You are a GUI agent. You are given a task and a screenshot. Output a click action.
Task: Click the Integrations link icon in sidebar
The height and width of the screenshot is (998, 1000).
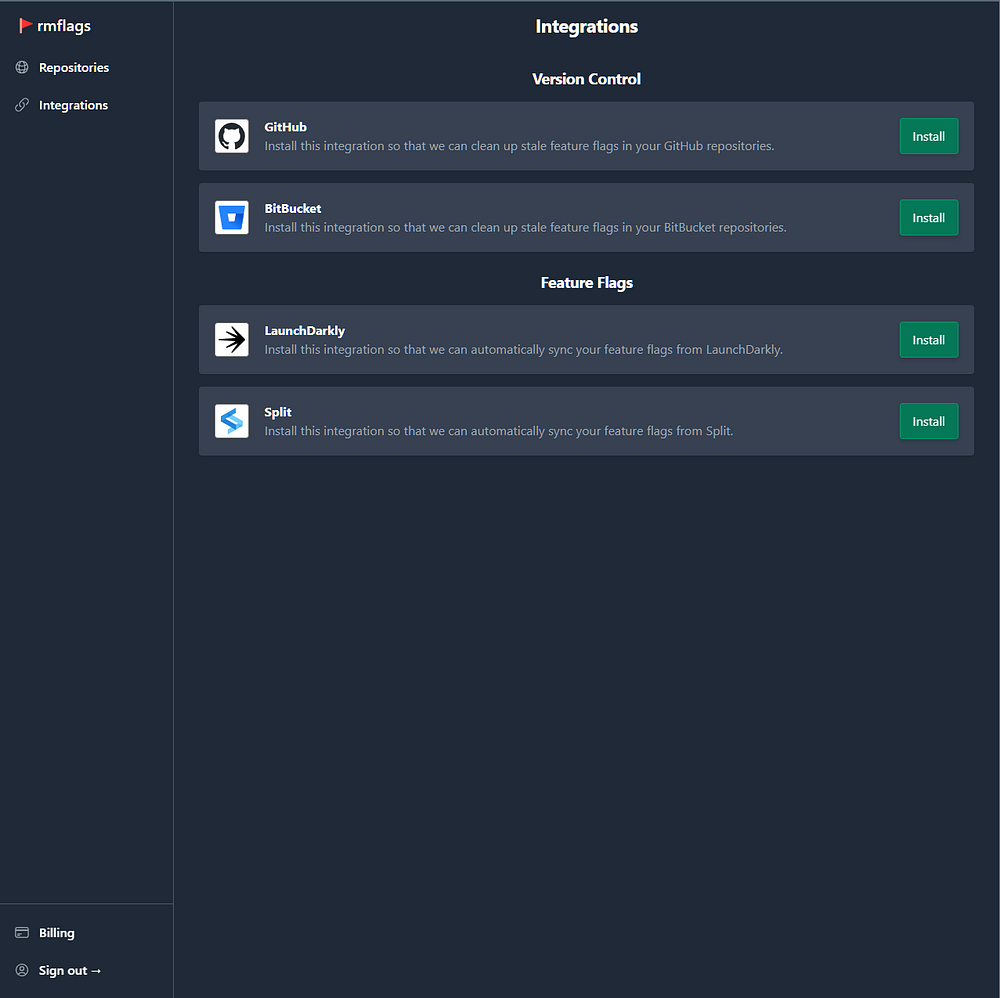coord(22,105)
